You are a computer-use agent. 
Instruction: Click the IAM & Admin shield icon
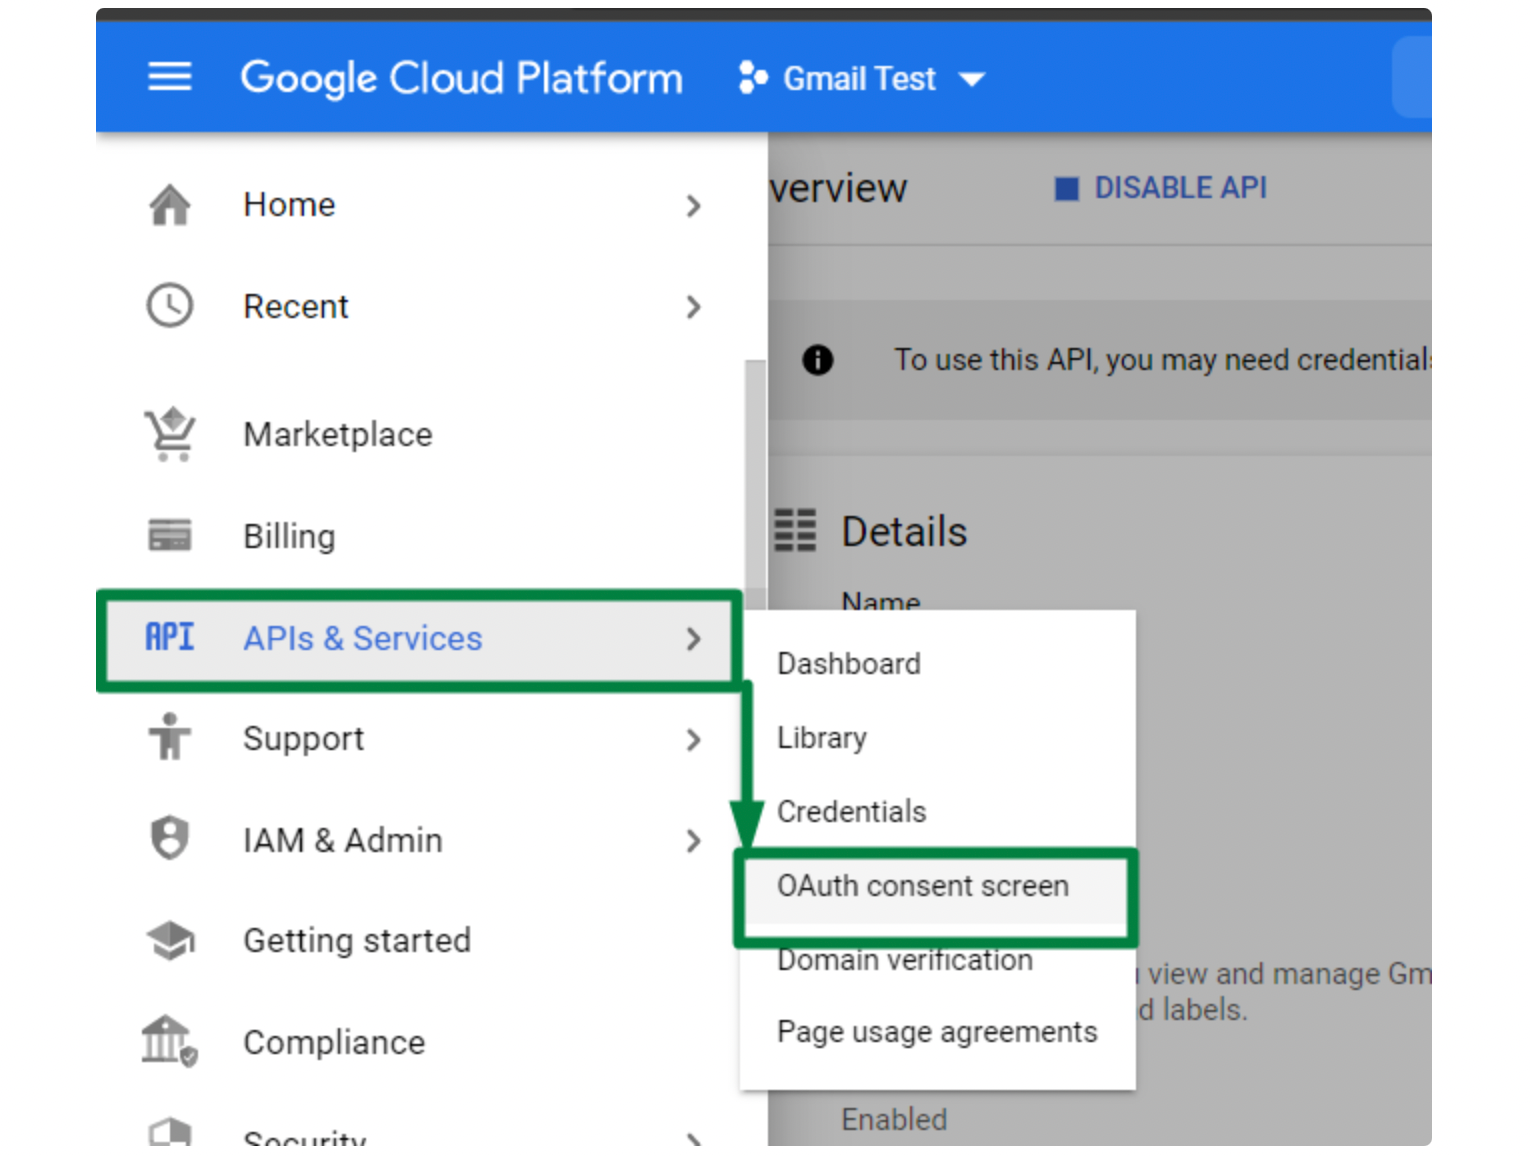click(170, 838)
